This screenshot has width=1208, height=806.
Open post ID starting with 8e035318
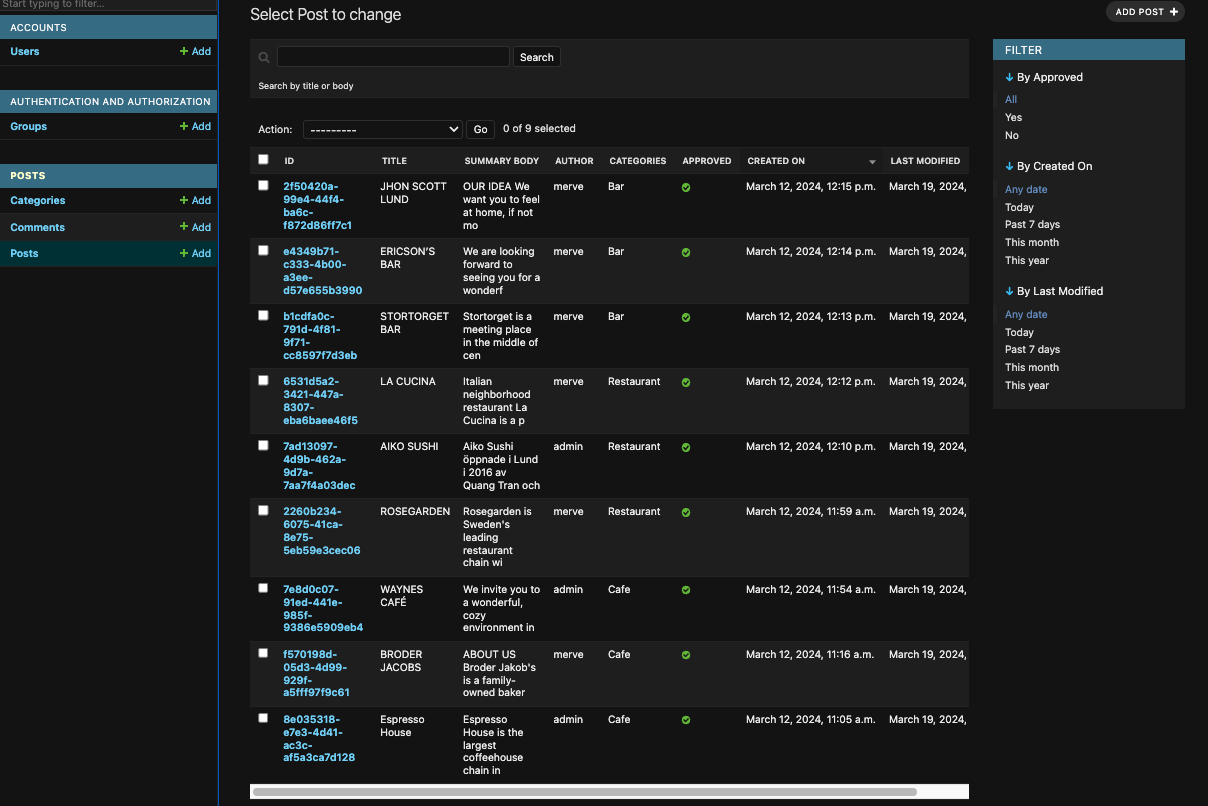(319, 739)
